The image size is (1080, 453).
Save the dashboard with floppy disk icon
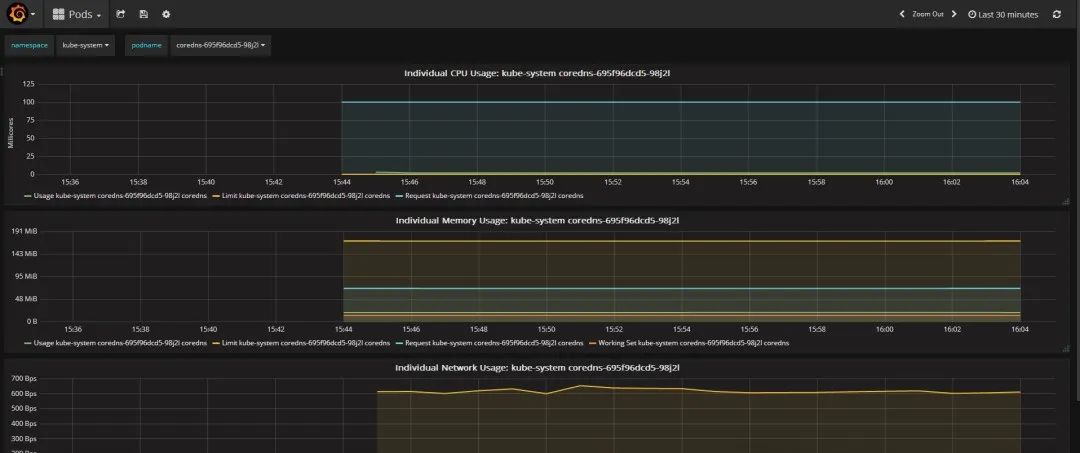click(143, 14)
